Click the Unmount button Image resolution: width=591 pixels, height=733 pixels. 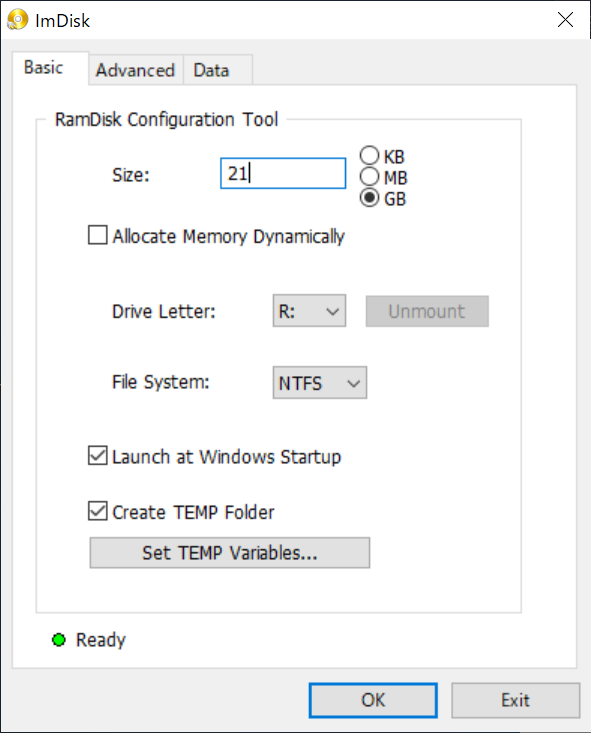pos(427,311)
